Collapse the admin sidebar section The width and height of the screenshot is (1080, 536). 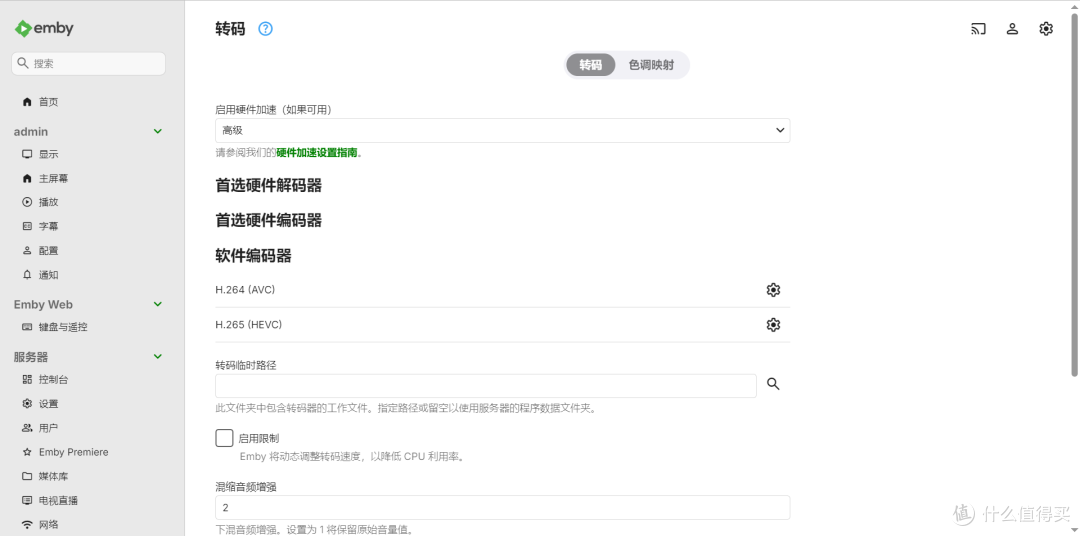158,131
